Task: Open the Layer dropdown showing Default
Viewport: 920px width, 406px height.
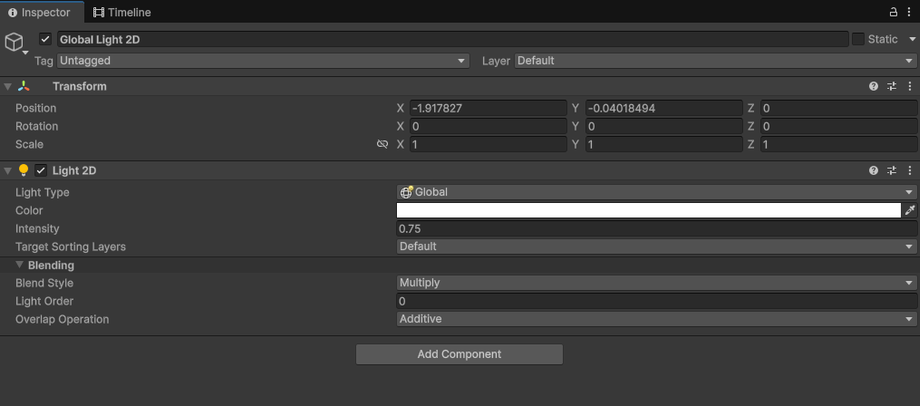Action: coord(716,60)
